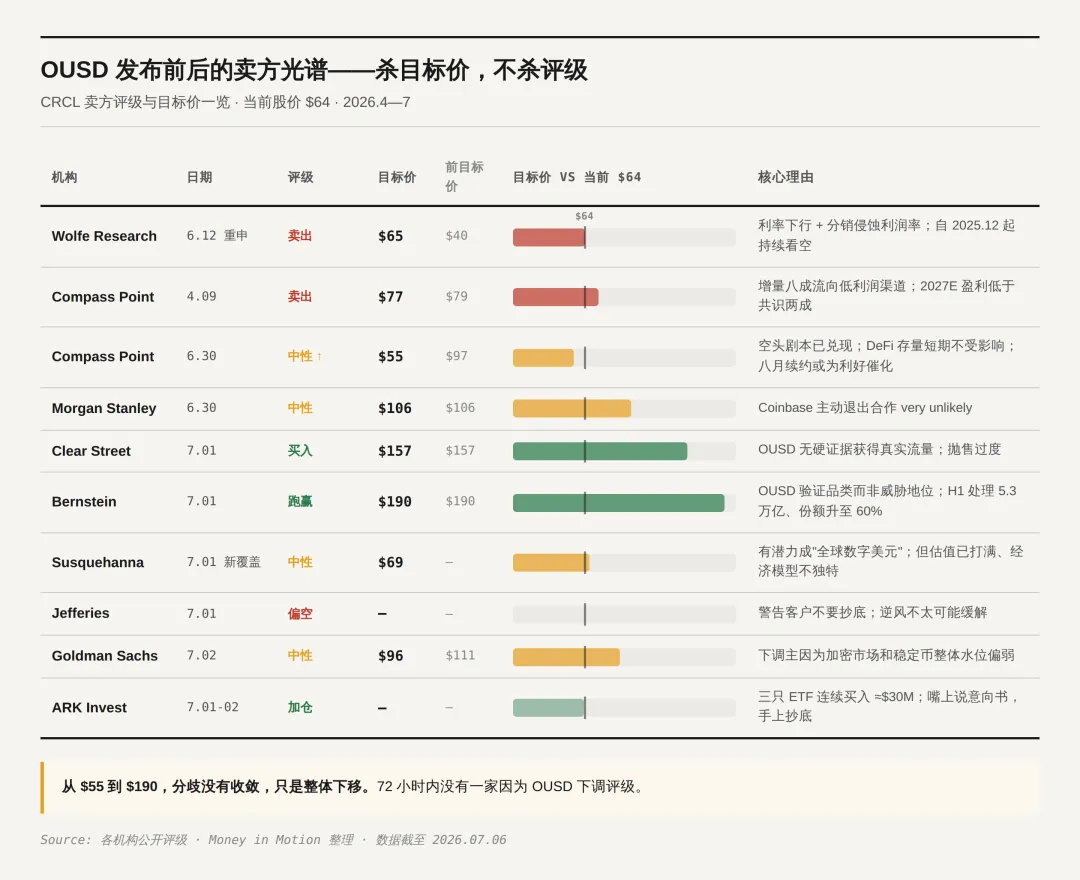Select the Bernstein institution name

pyautogui.click(x=84, y=502)
